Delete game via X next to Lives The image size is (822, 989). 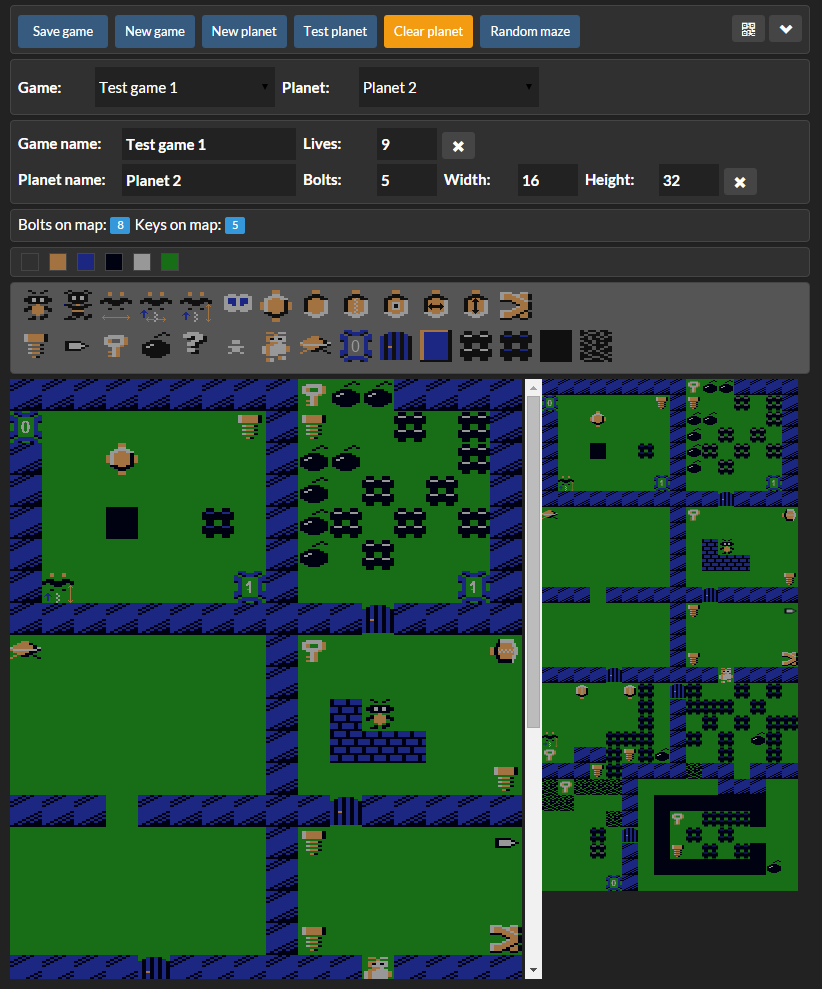(x=458, y=146)
